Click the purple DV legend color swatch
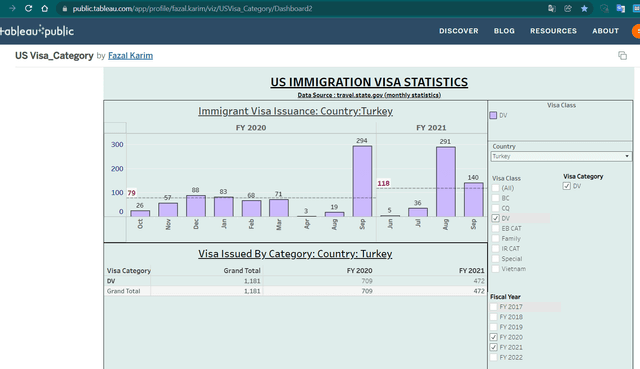Screen dimensions: 640x369 pyautogui.click(x=493, y=116)
